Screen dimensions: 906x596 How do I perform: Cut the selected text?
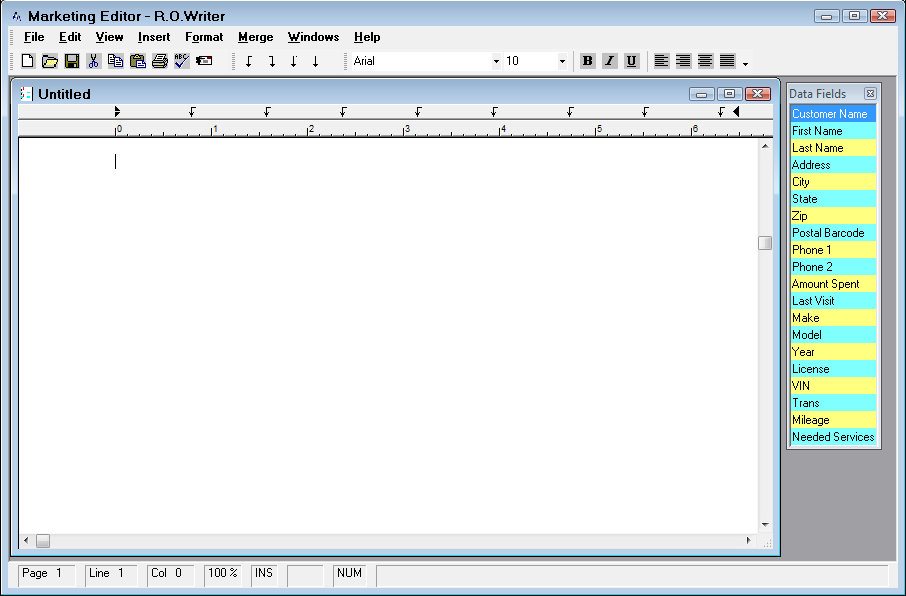(92, 60)
